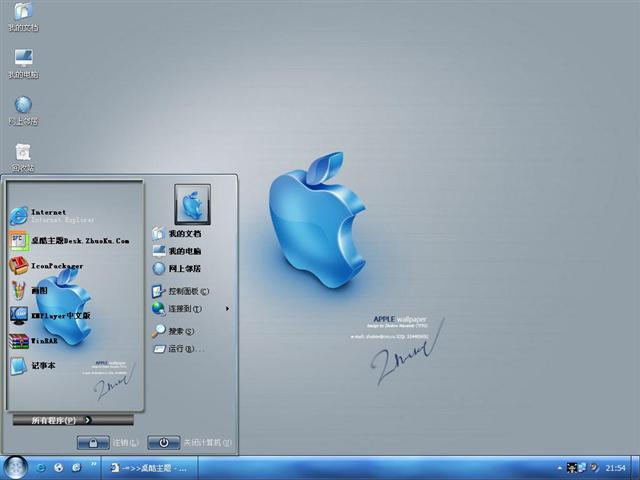Select 运行(R)... in the Start menu
The height and width of the screenshot is (480, 640).
tap(180, 349)
